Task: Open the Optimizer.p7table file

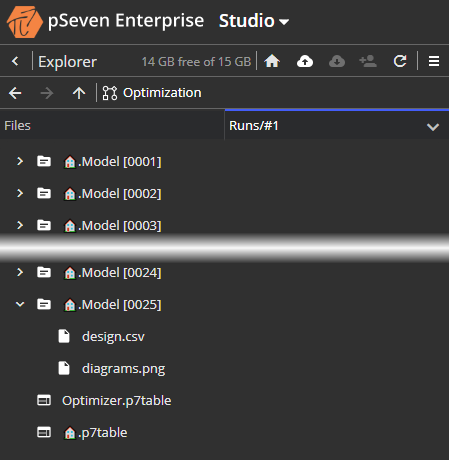Action: click(x=116, y=400)
